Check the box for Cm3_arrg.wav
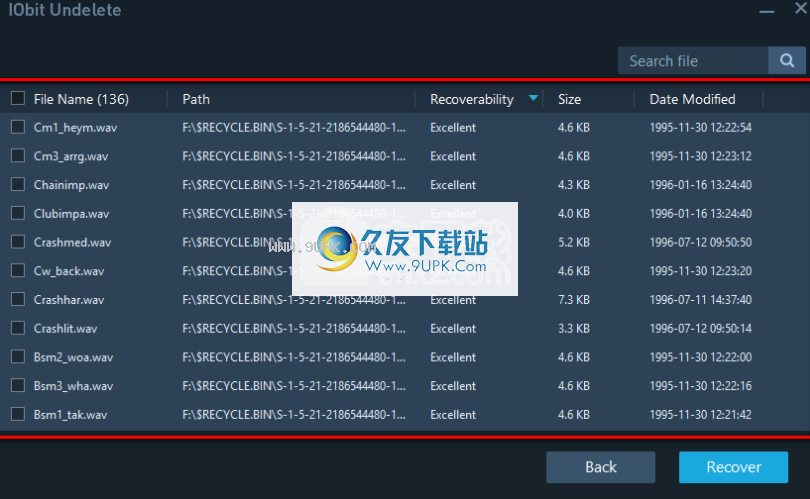Screen dimensions: 810x499 18,155
